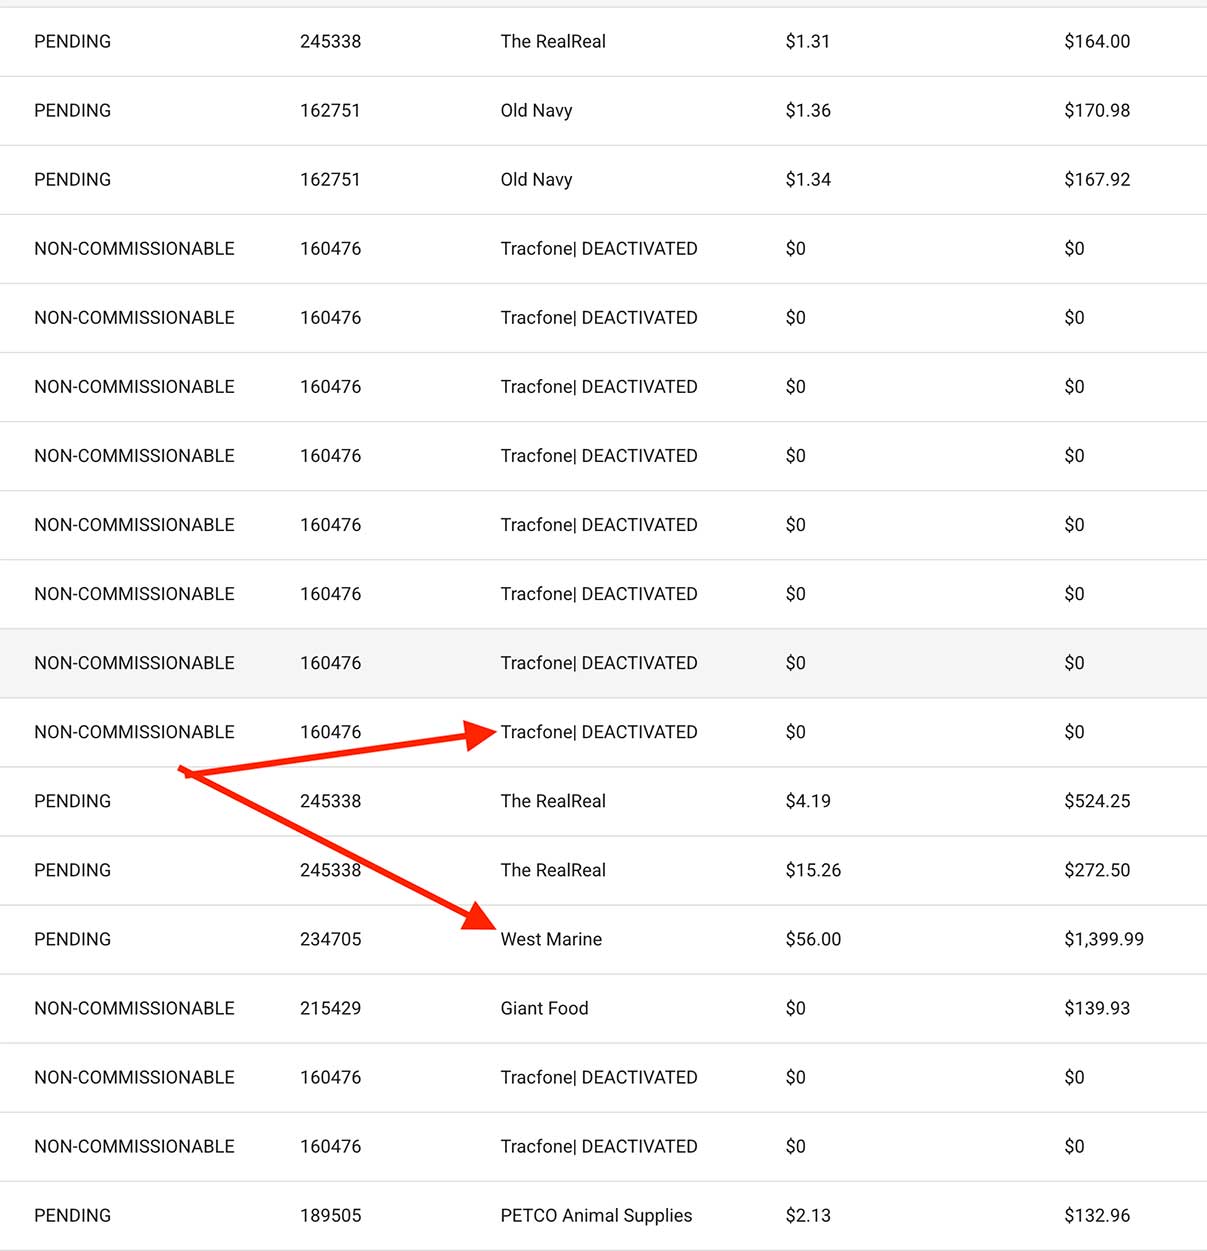Viewport: 1207px width, 1251px height.
Task: Select ID 162751 in the $1.34 row
Action: click(330, 179)
